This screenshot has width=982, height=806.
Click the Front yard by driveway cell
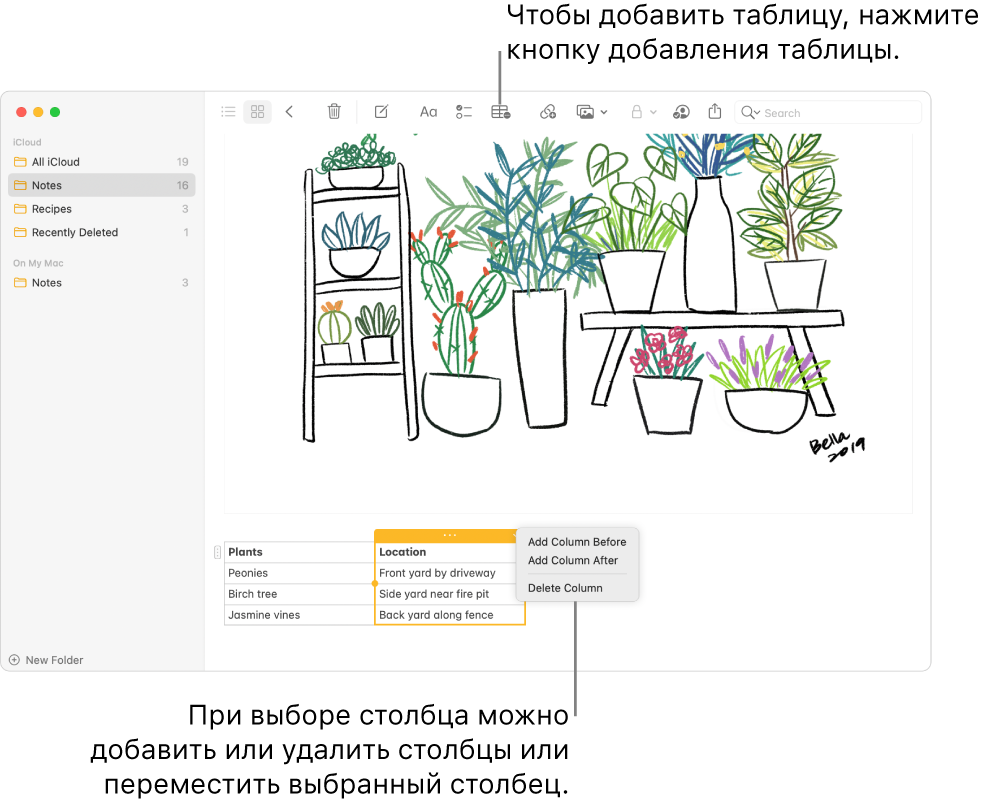tap(450, 573)
